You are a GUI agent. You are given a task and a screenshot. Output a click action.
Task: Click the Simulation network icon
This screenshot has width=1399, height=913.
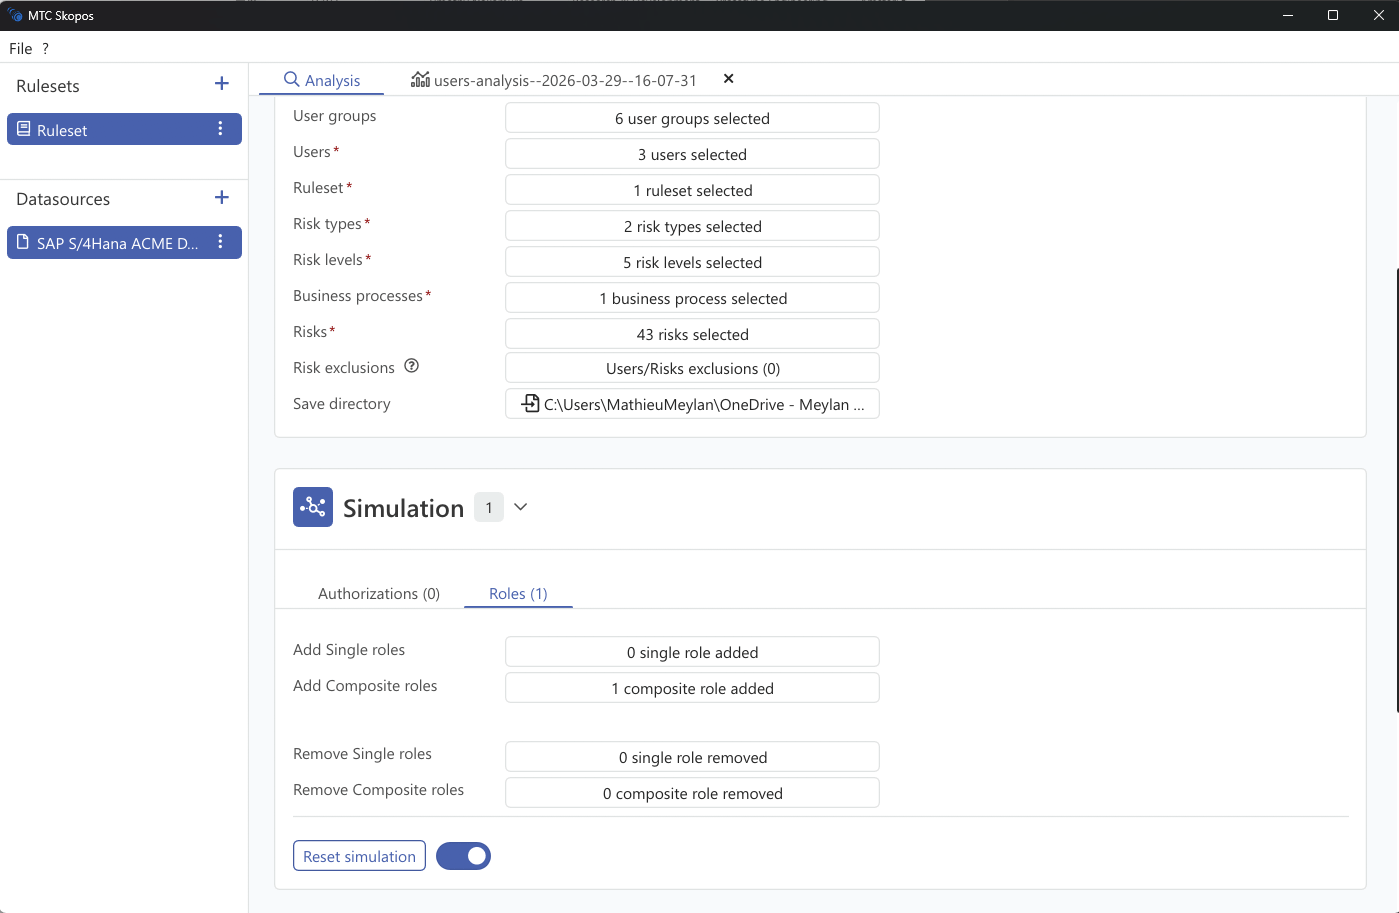[x=313, y=507]
